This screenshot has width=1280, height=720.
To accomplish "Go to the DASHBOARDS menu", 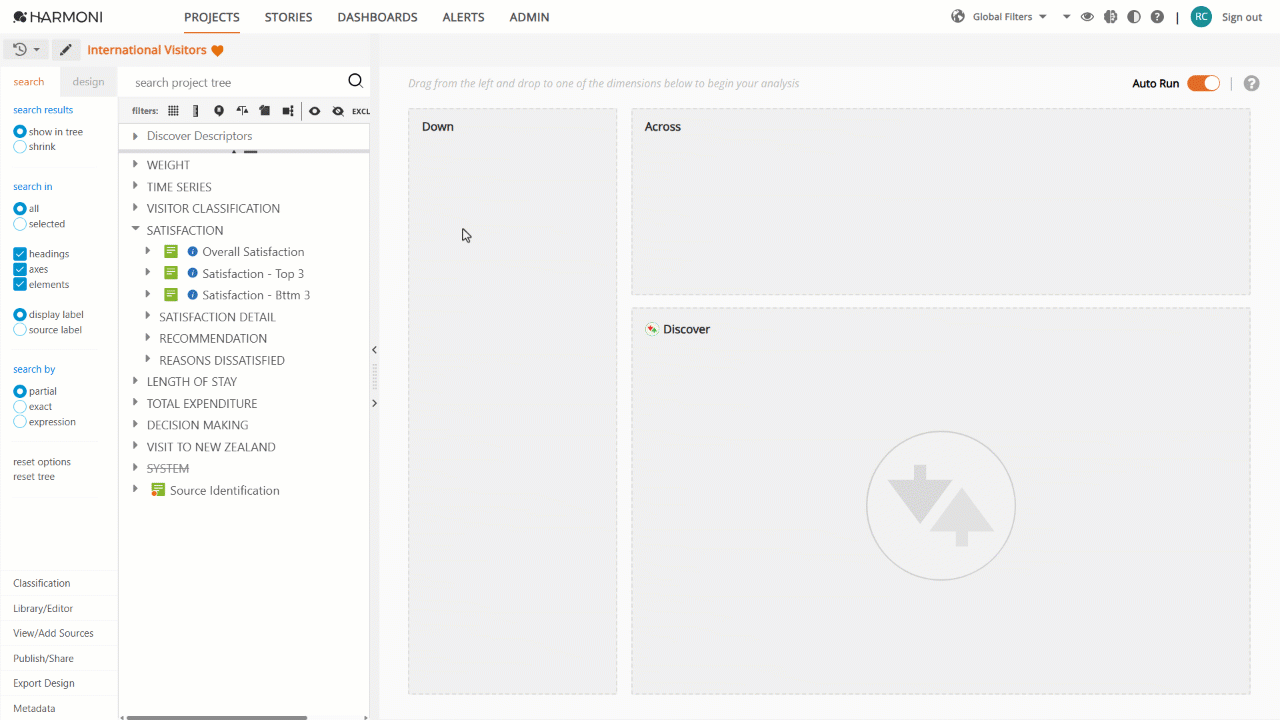I will tap(377, 17).
